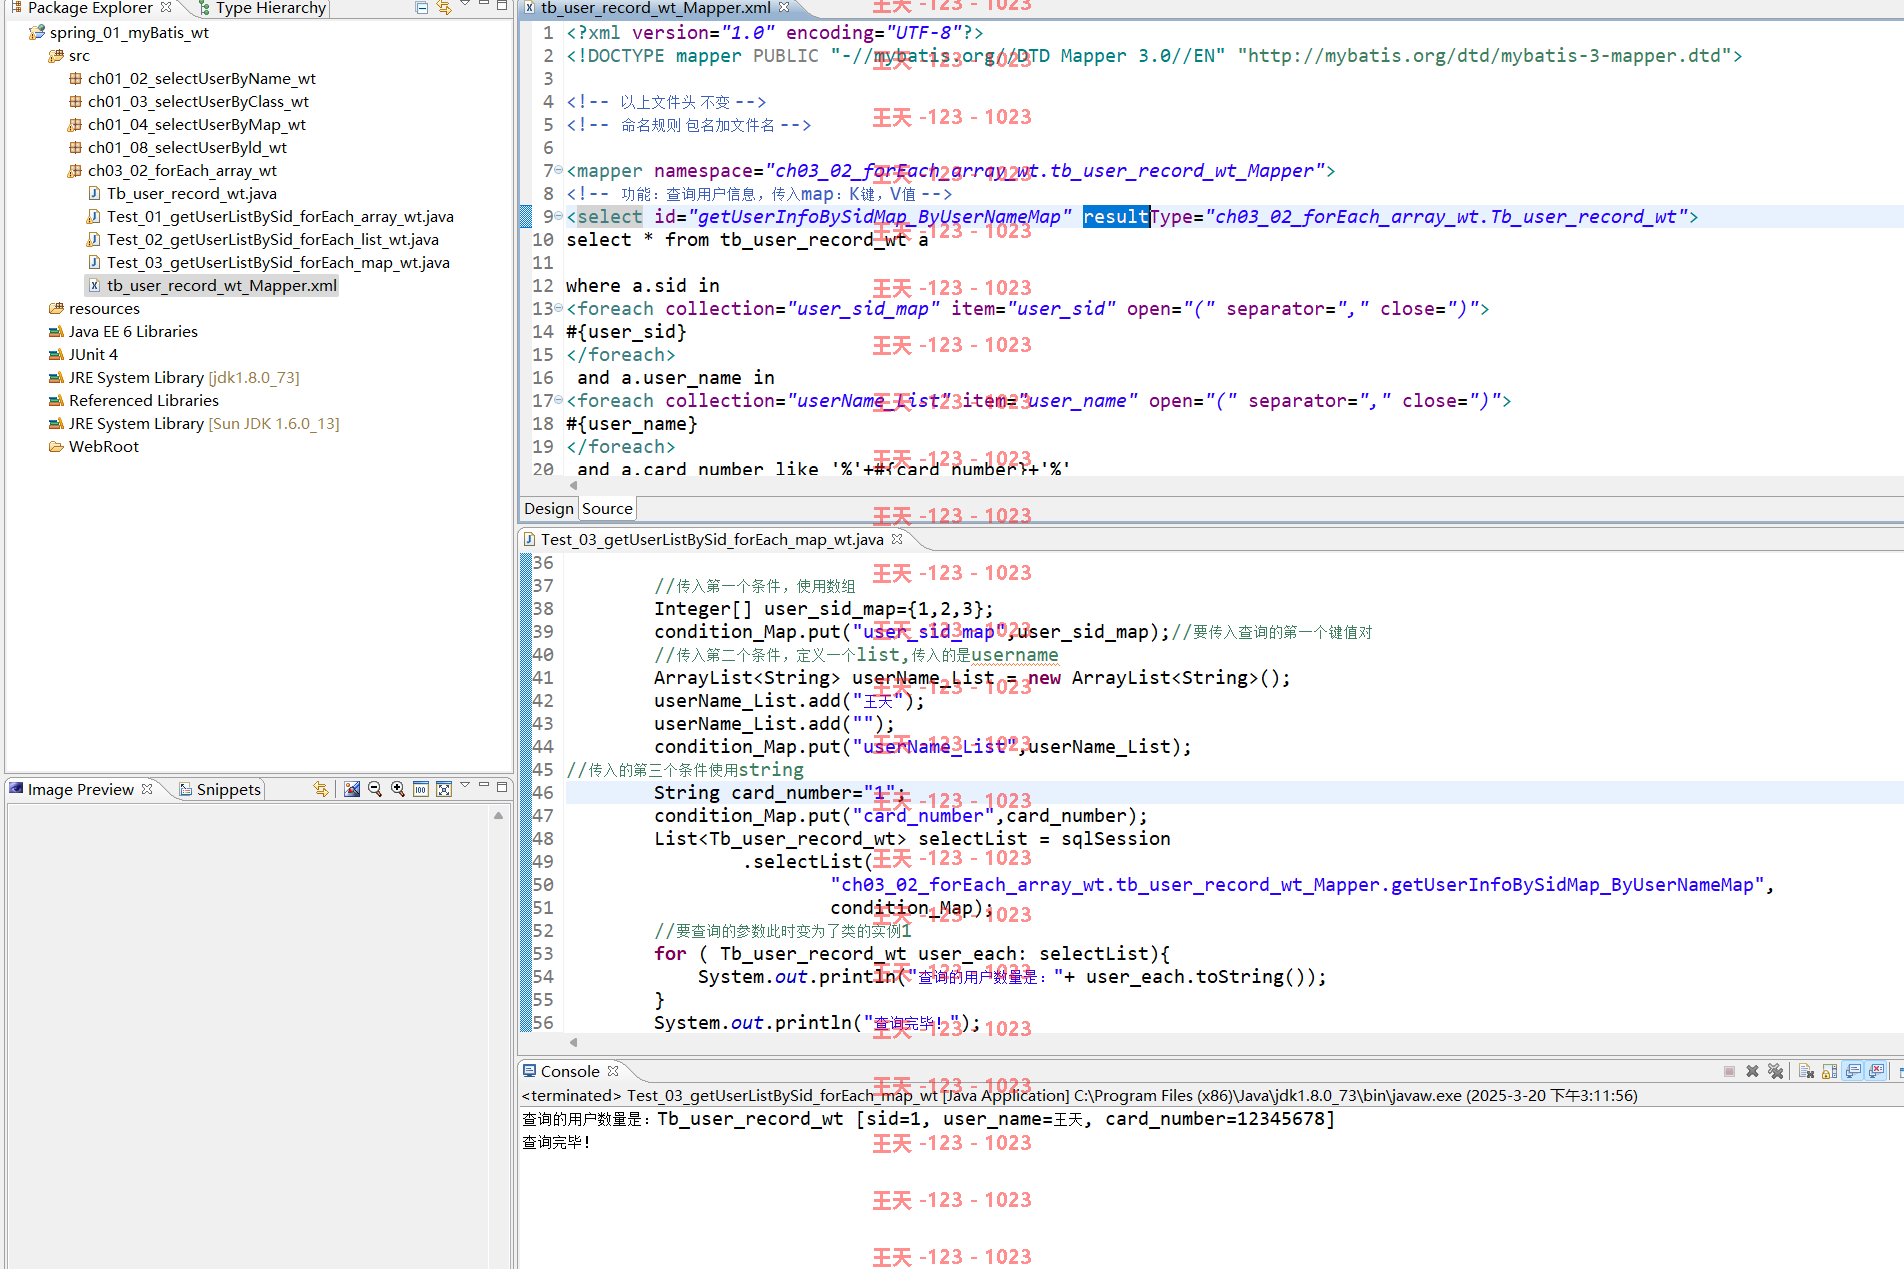
Task: Click Terminate button in Console toolbar
Action: coord(1729,1071)
